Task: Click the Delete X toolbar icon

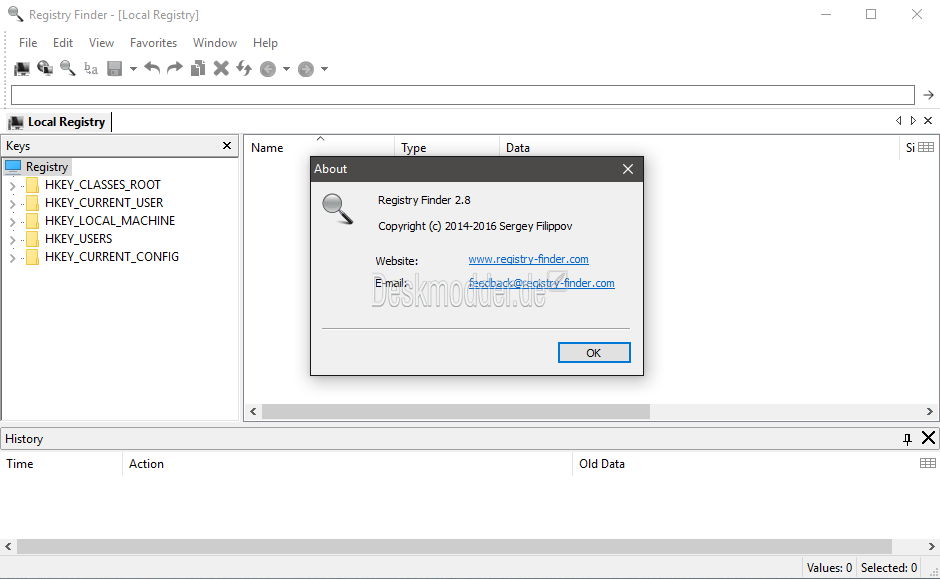Action: point(221,68)
